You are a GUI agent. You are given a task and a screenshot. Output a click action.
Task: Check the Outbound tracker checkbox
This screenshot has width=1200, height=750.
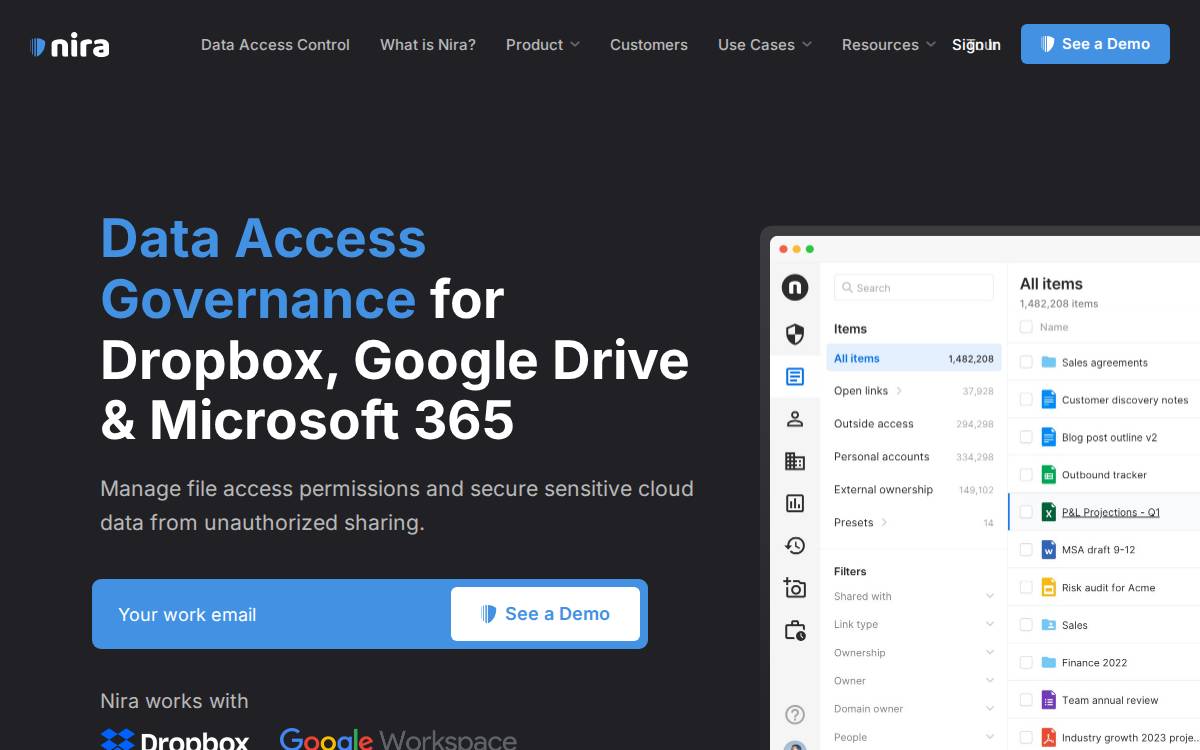click(1026, 474)
